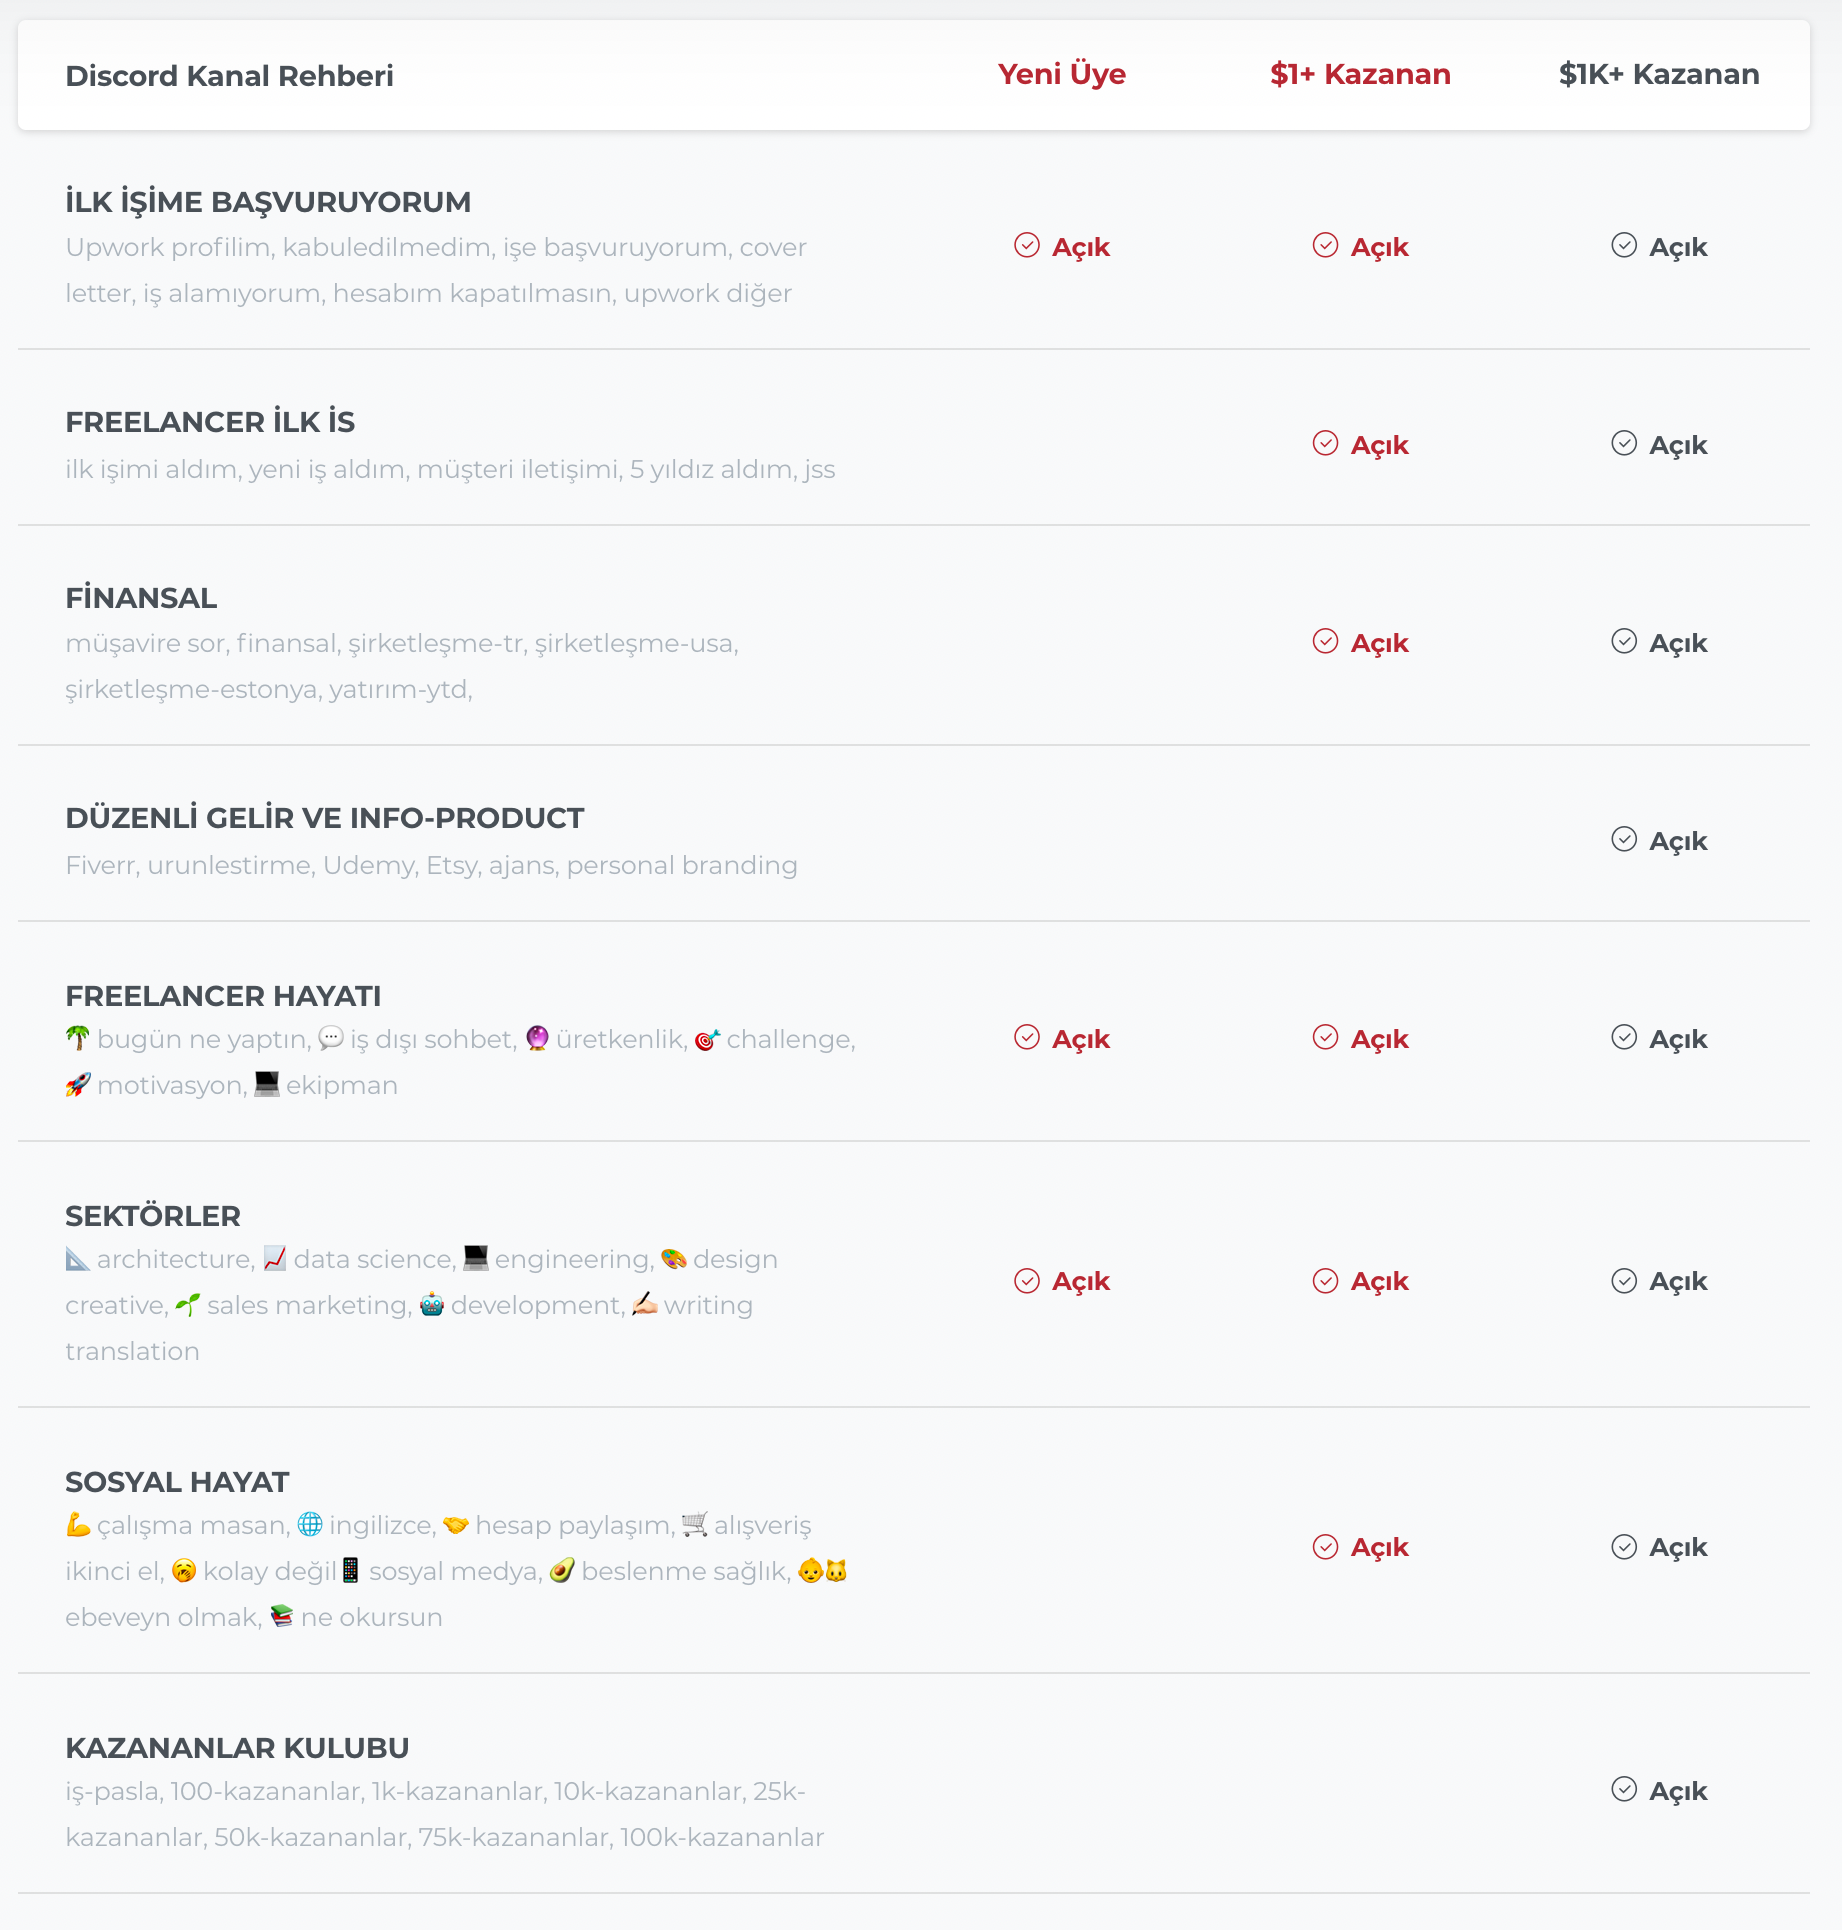Select the Yeni Üye column header
Screen dimensions: 1842x1930
(x=1062, y=74)
